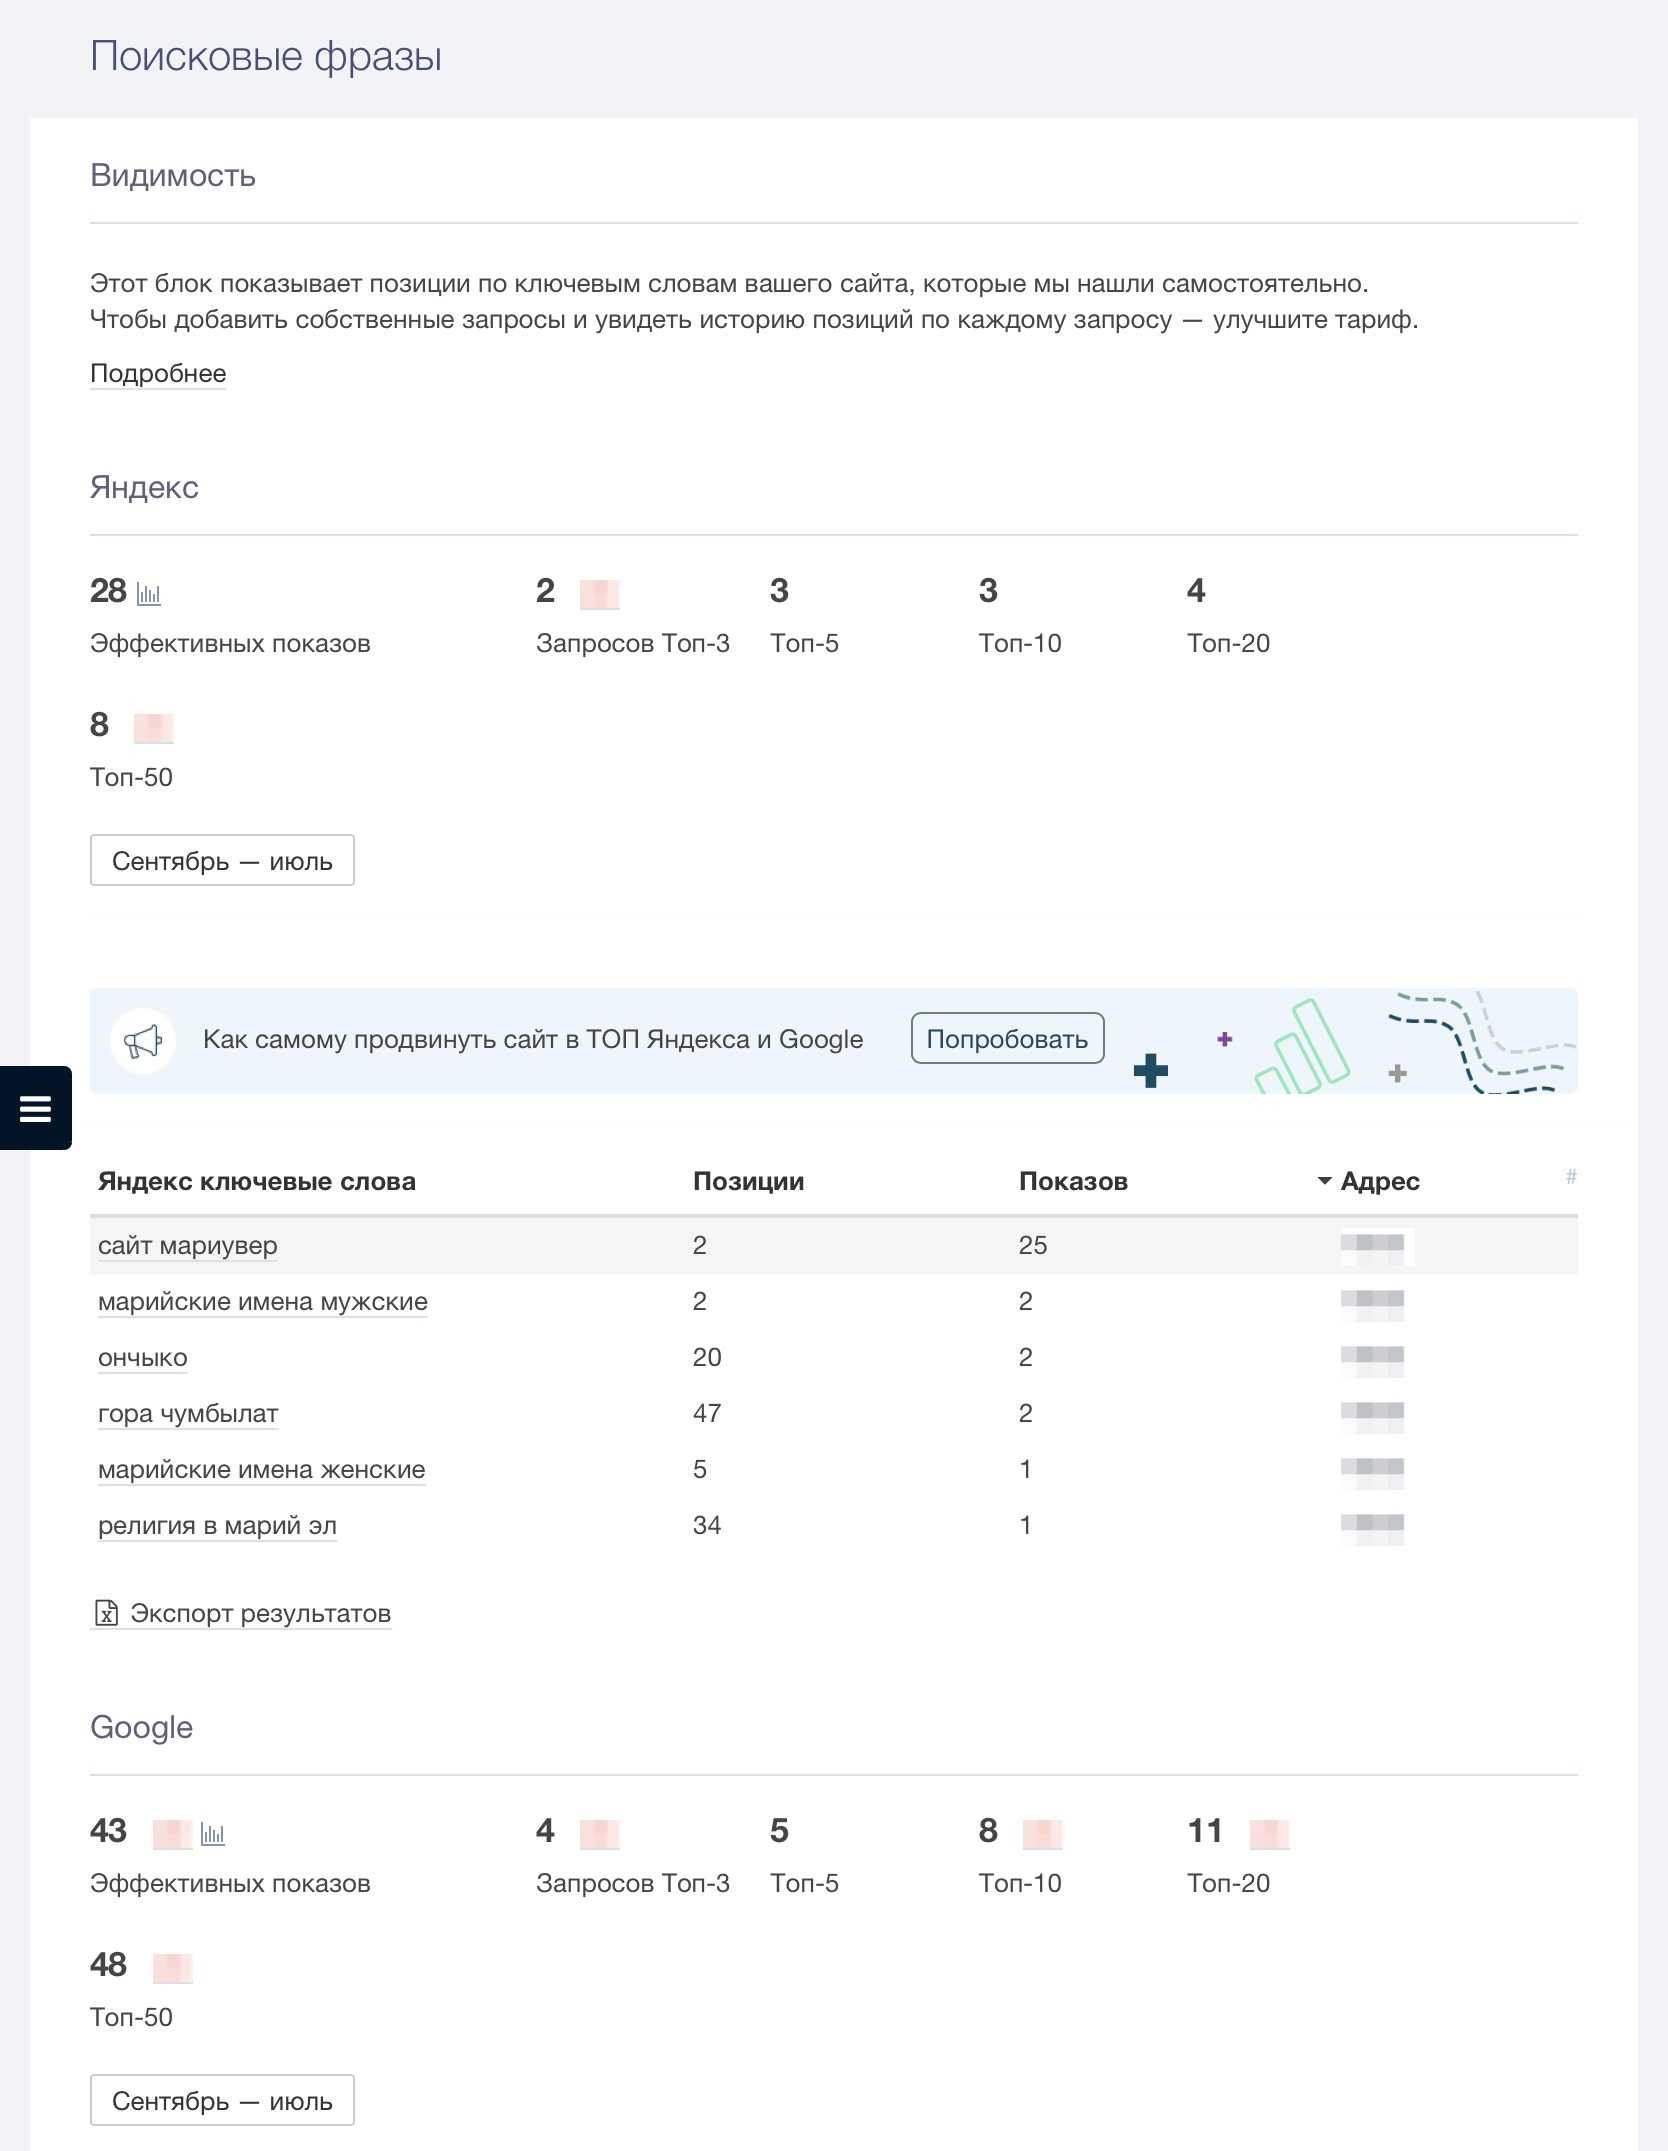The image size is (1668, 2151).
Task: Click the megaphone icon in promo banner
Action: 143,1041
